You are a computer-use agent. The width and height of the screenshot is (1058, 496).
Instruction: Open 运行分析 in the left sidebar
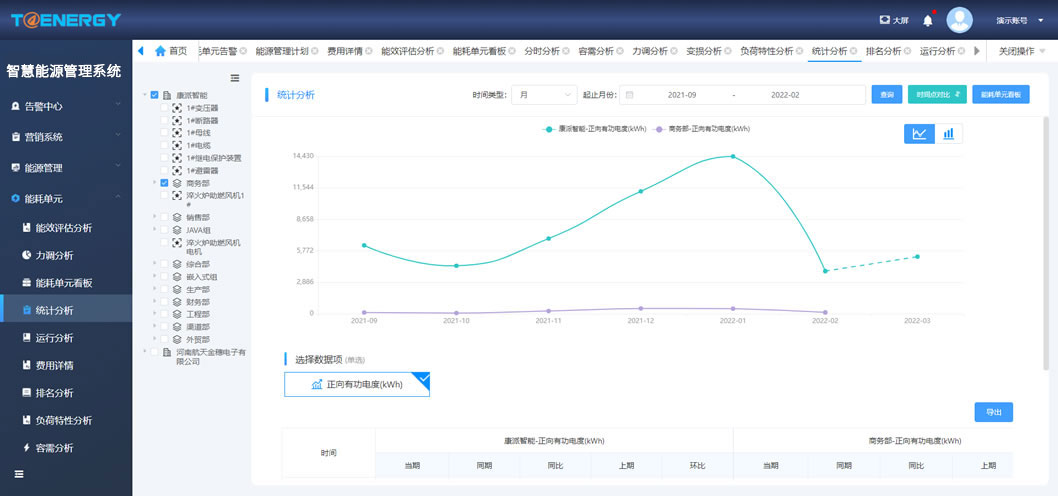pyautogui.click(x=54, y=338)
